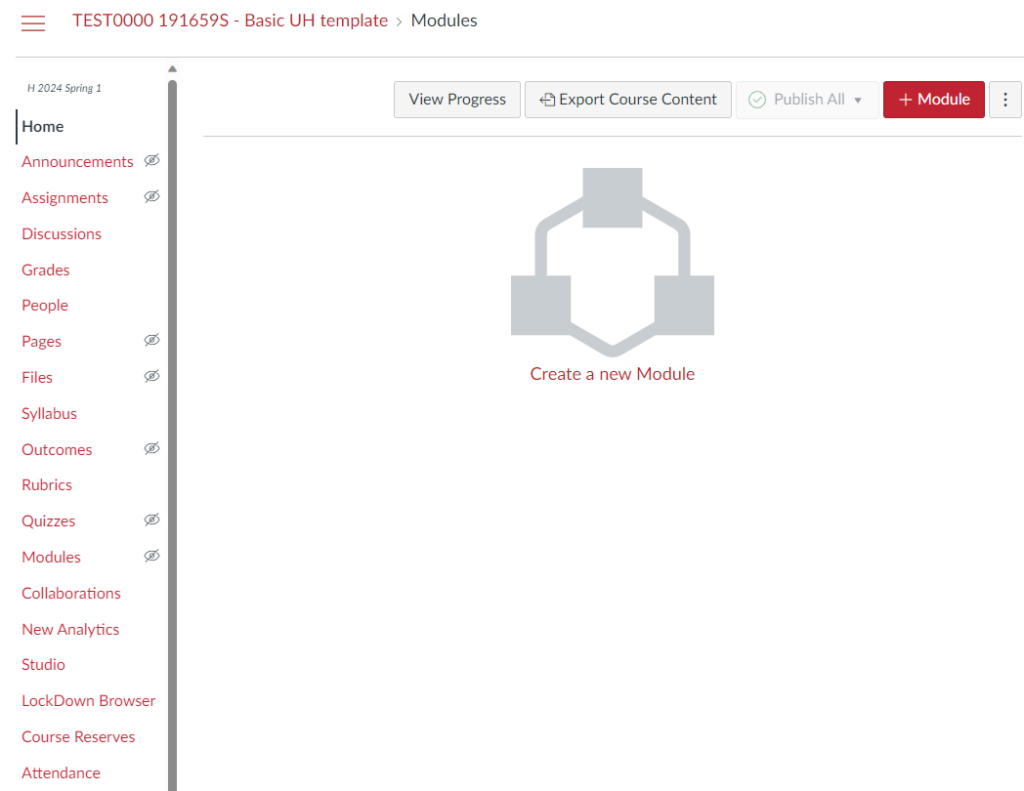Open Course Reserves from the sidebar
1024x791 pixels.
pos(78,736)
